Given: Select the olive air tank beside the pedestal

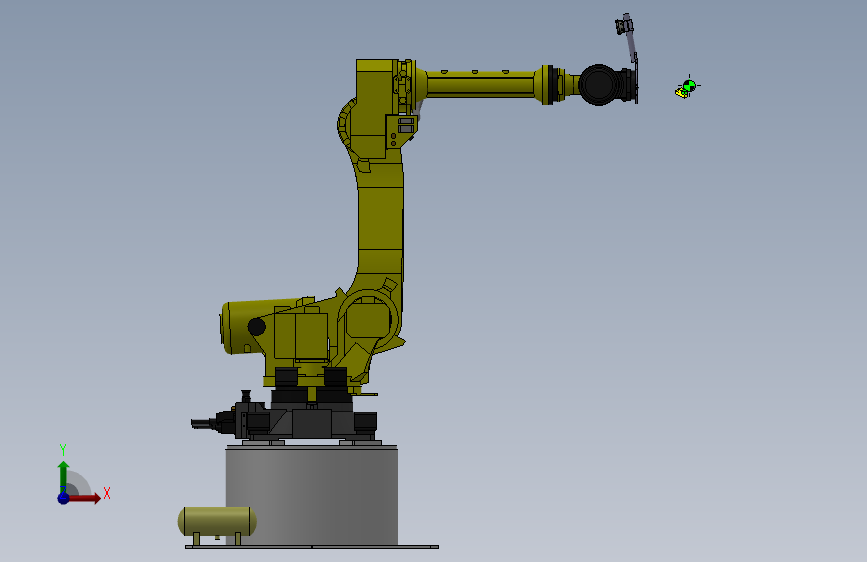Looking at the screenshot, I should point(217,521).
